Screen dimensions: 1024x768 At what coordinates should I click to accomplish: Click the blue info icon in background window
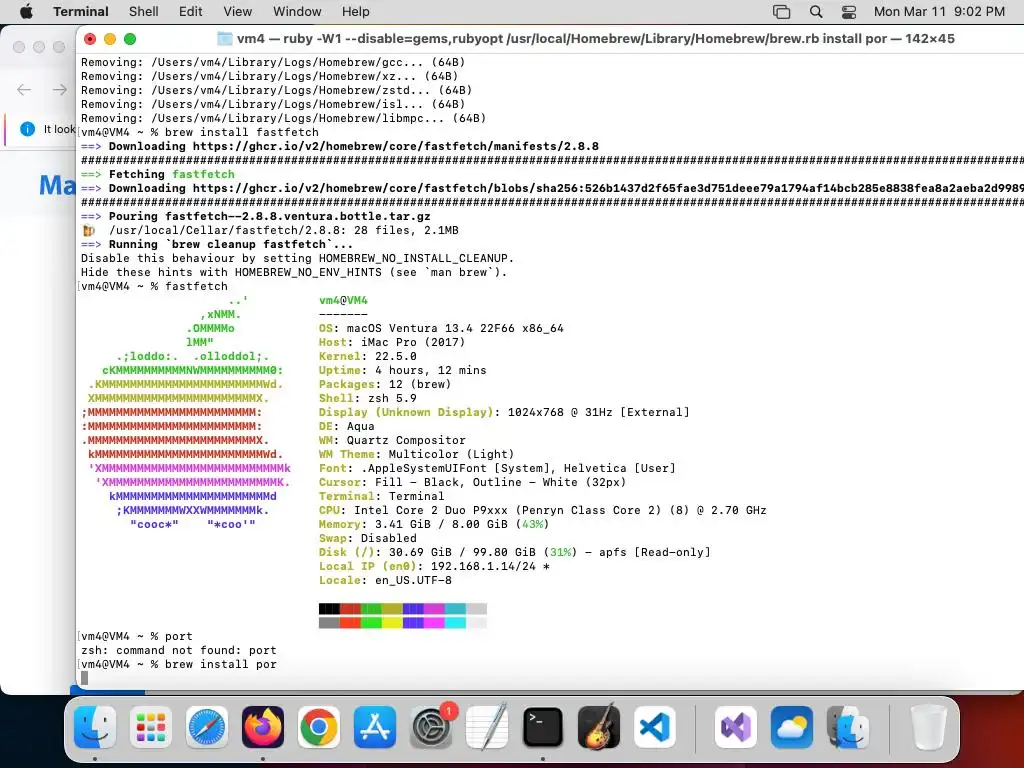tap(27, 129)
